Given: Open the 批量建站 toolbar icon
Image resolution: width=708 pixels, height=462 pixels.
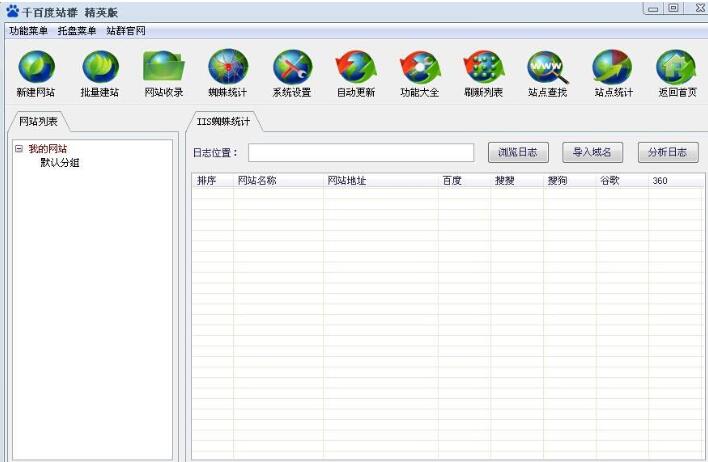Looking at the screenshot, I should click(100, 67).
